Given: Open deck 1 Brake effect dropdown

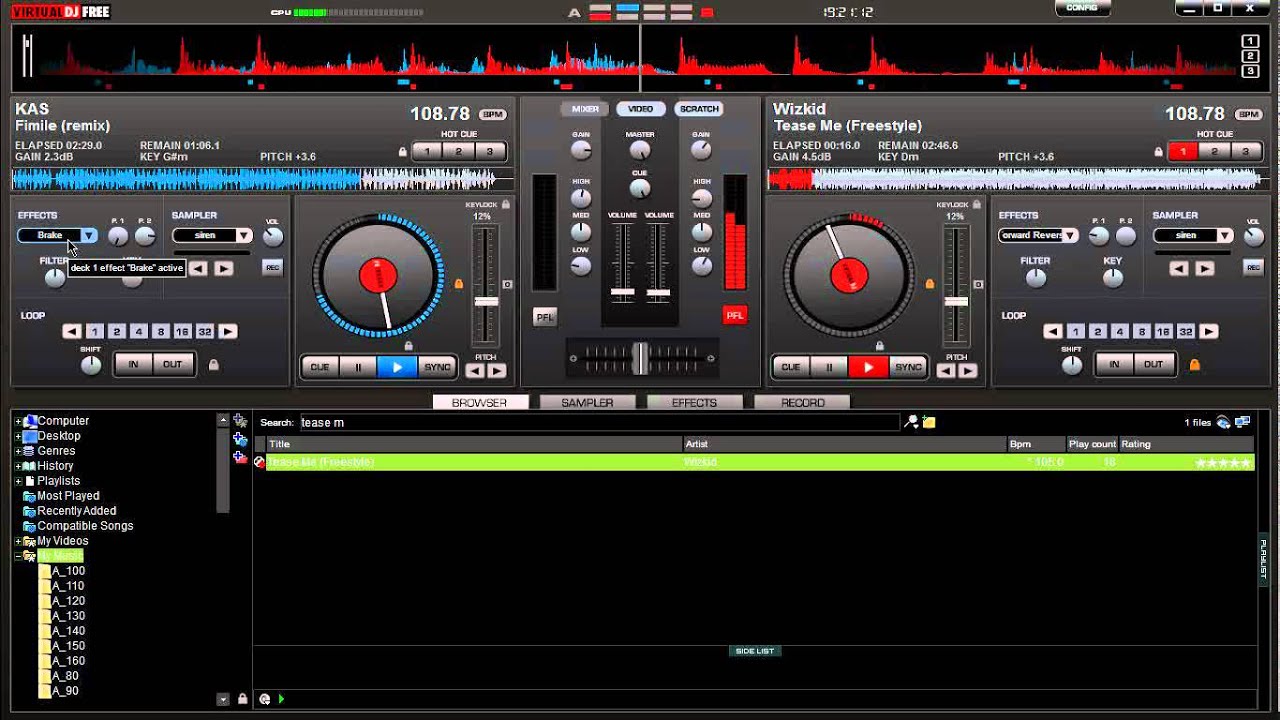Looking at the screenshot, I should [x=89, y=236].
